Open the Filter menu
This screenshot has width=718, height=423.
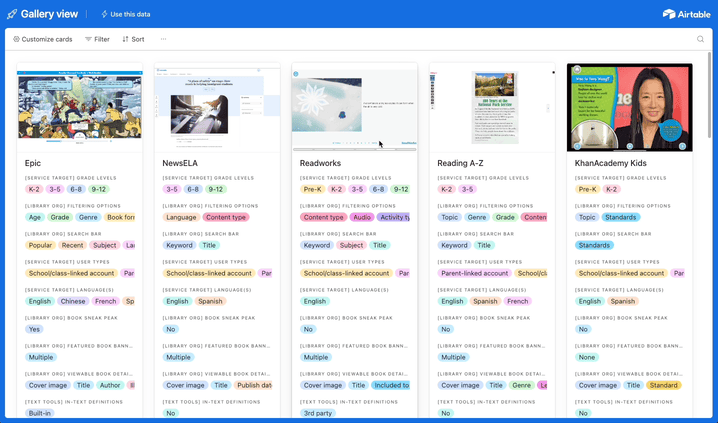[97, 39]
